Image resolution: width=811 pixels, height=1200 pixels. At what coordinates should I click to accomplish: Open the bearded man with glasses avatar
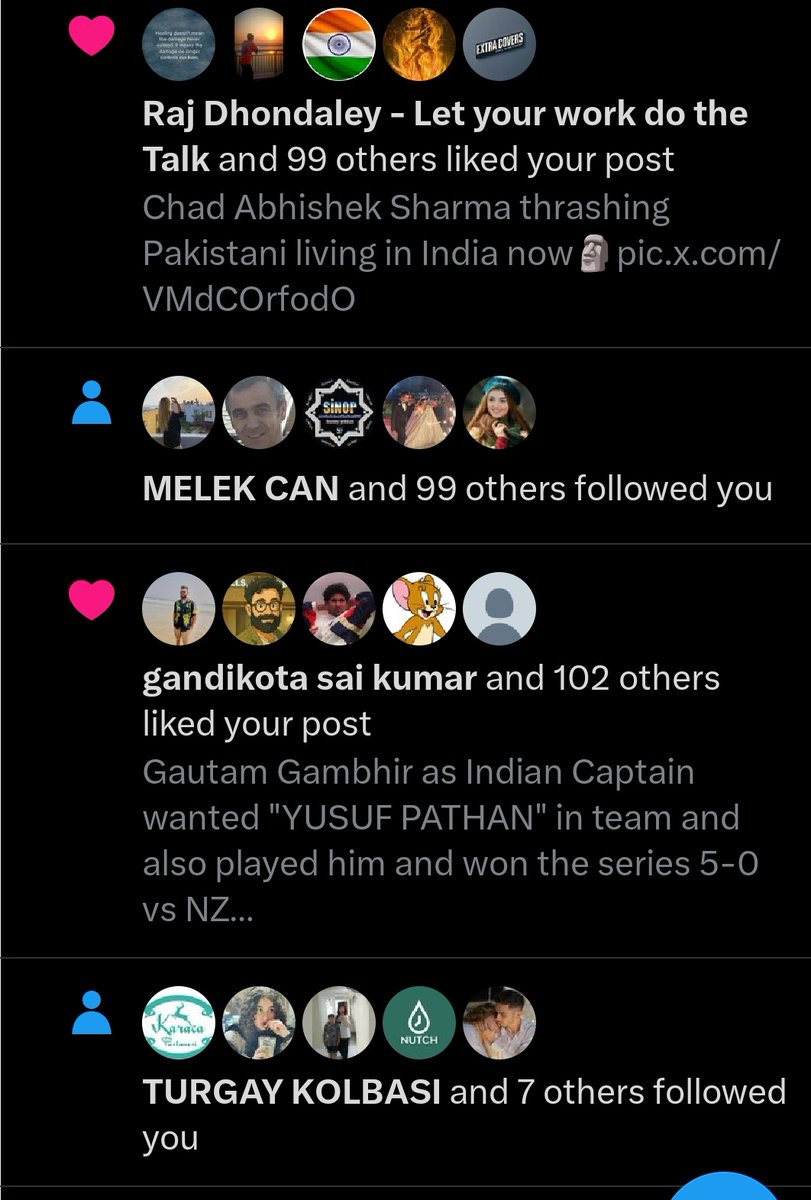(259, 609)
